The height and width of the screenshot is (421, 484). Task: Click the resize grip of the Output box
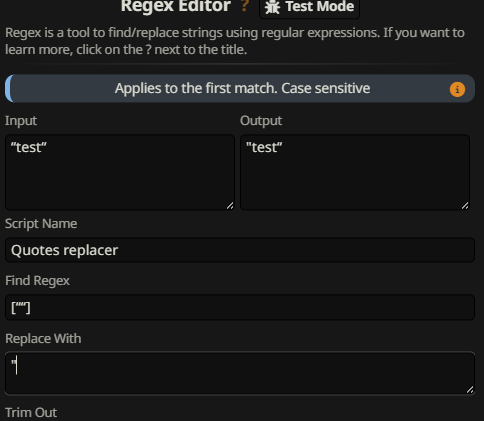point(465,206)
